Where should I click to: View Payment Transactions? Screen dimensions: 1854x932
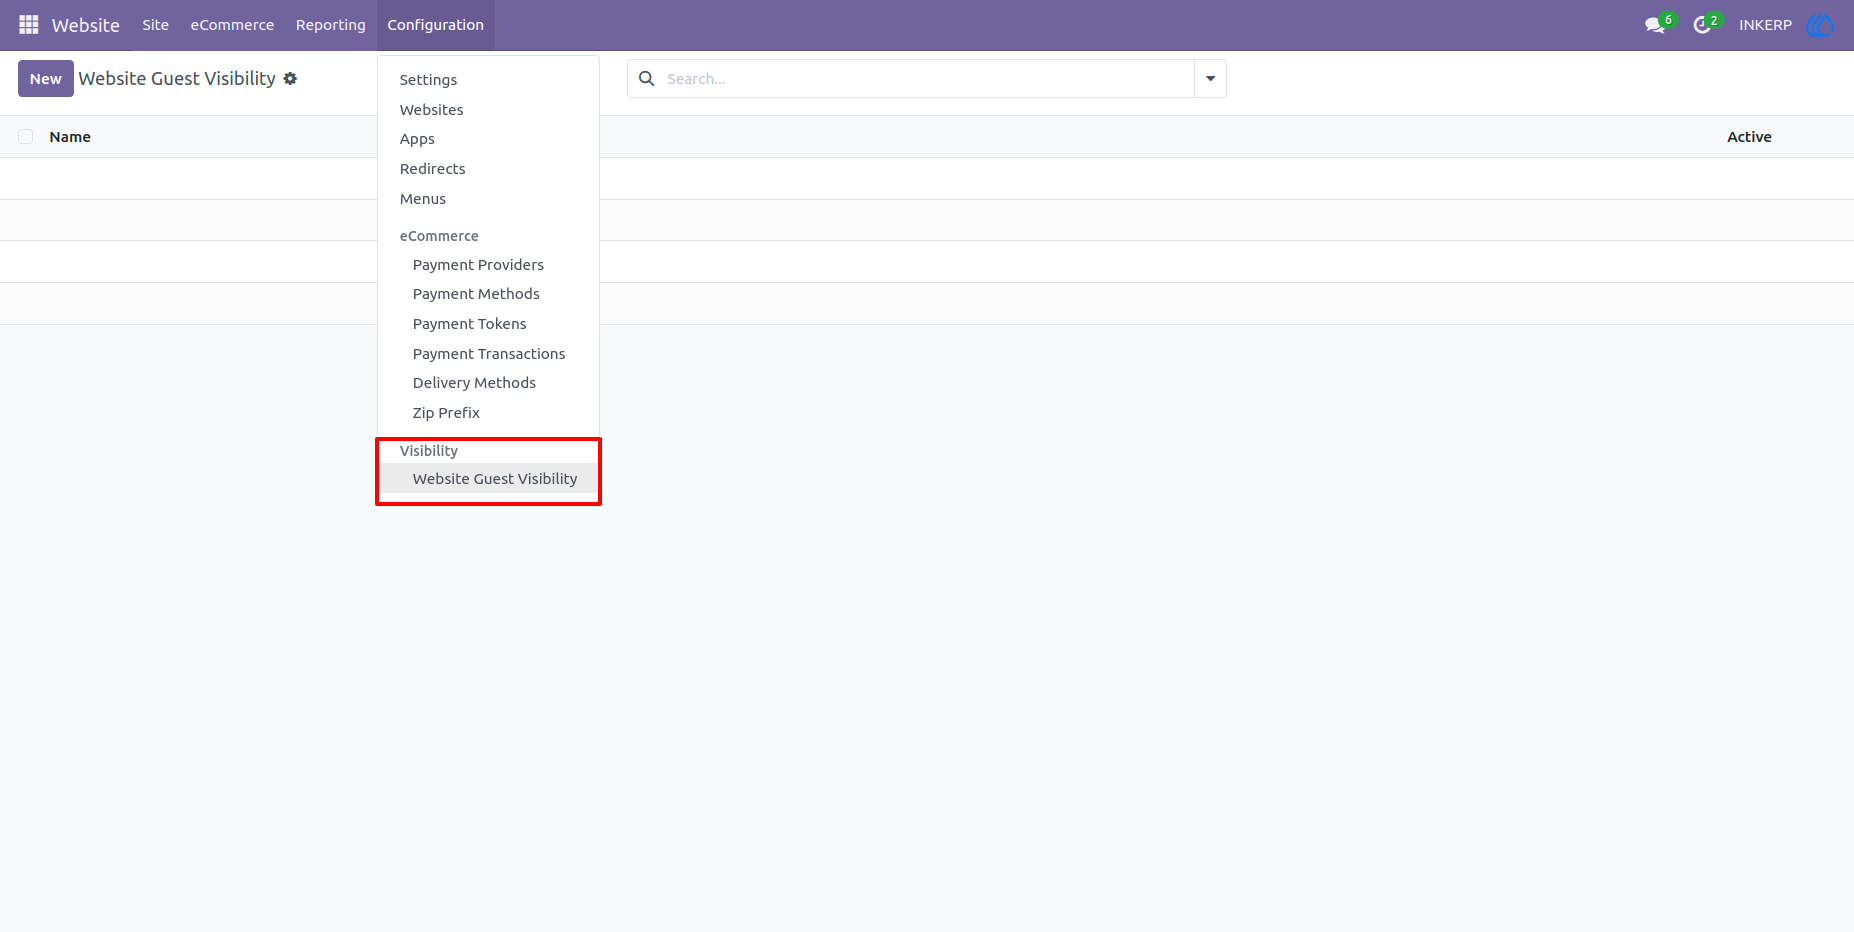(x=488, y=354)
